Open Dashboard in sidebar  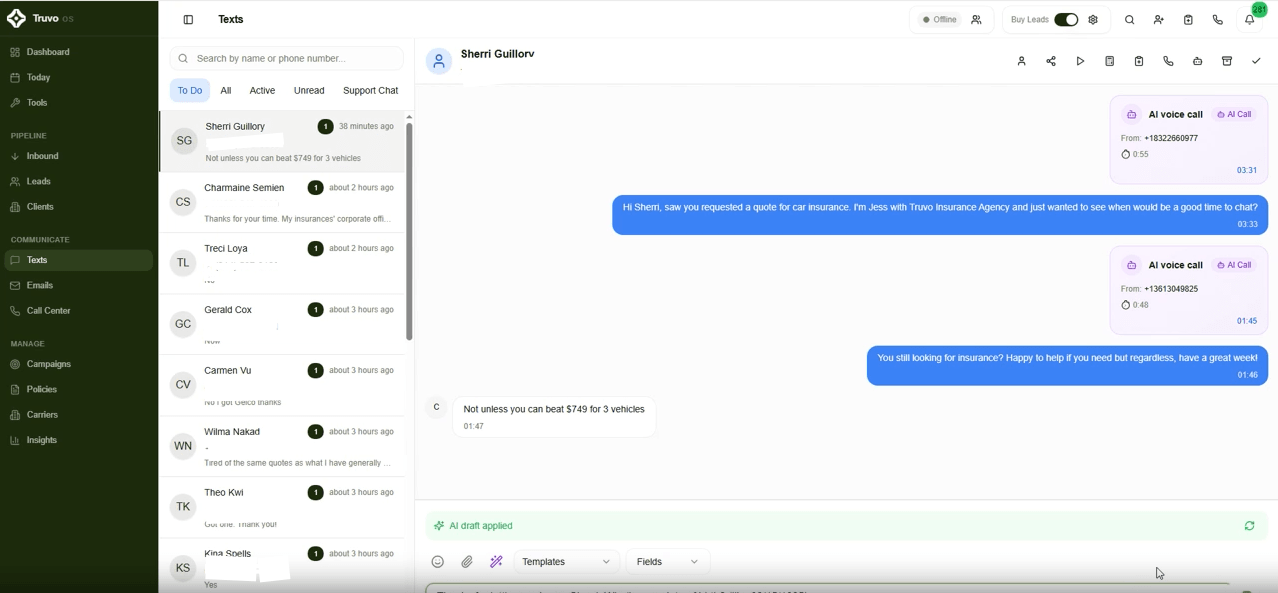(x=78, y=52)
